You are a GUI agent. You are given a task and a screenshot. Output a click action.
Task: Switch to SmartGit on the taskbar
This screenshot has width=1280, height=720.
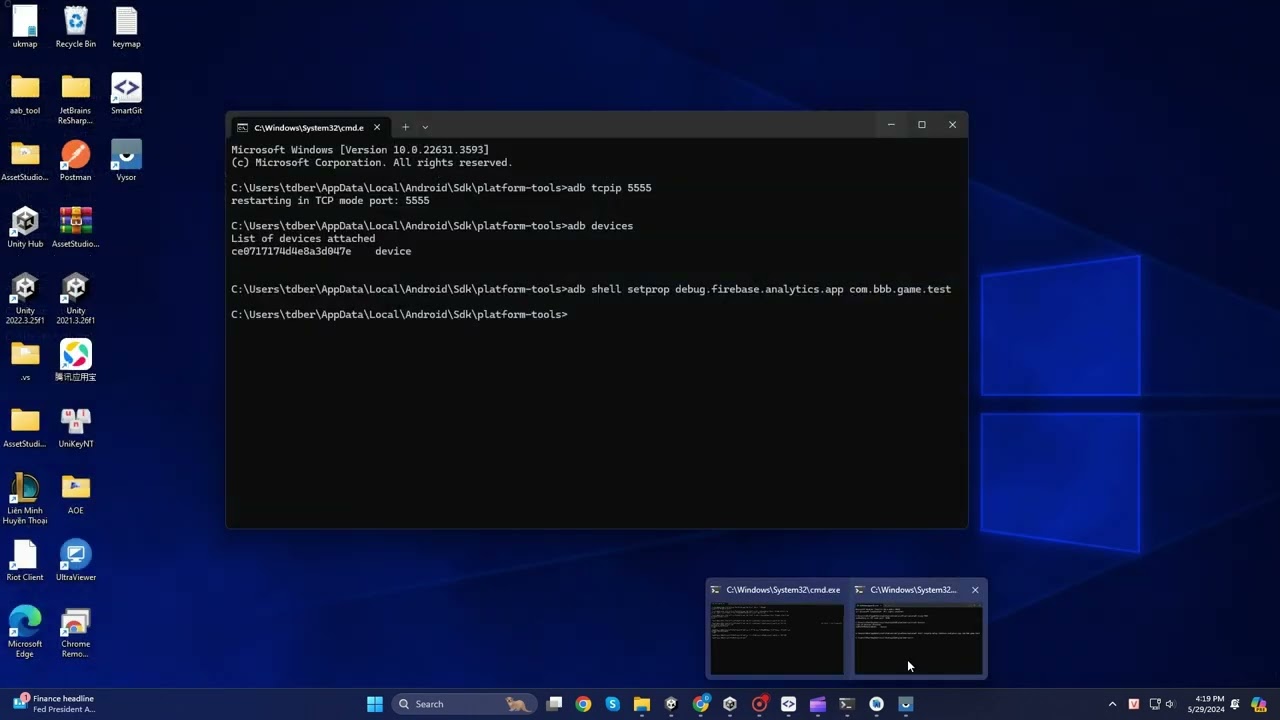point(788,704)
